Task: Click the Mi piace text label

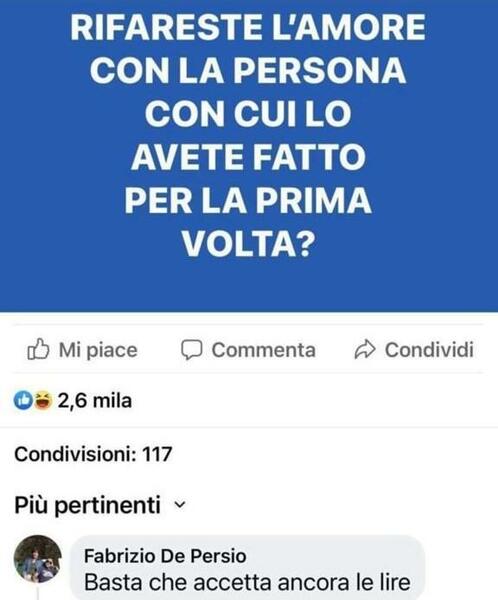Action: click(x=98, y=350)
